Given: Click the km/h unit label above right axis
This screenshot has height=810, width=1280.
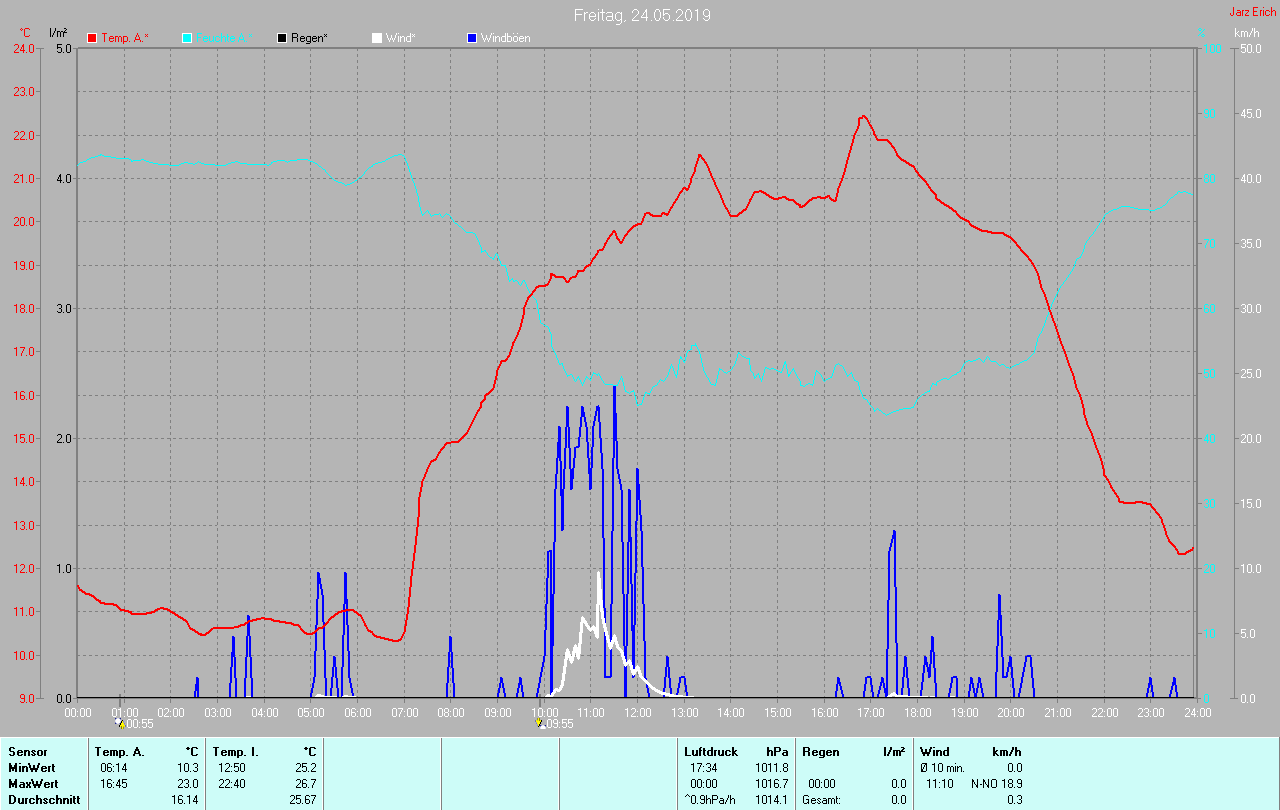Looking at the screenshot, I should coord(1246,33).
